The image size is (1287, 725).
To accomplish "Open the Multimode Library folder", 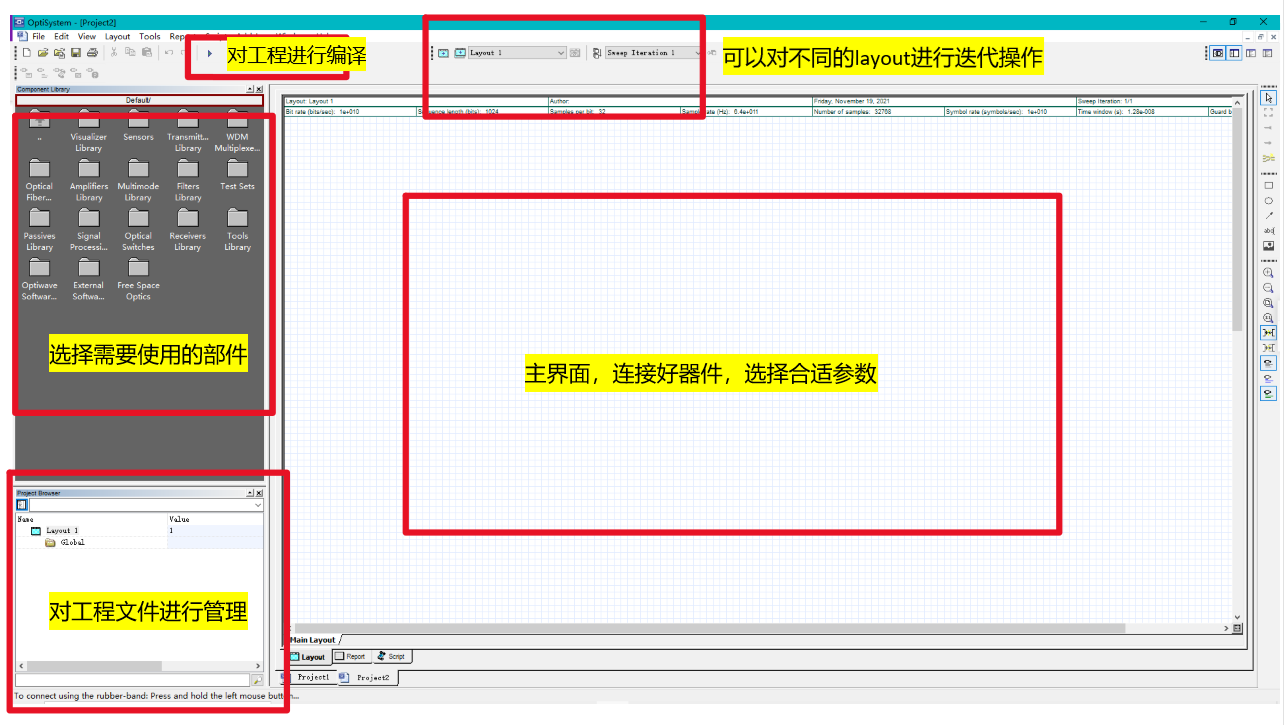I will 138,180.
